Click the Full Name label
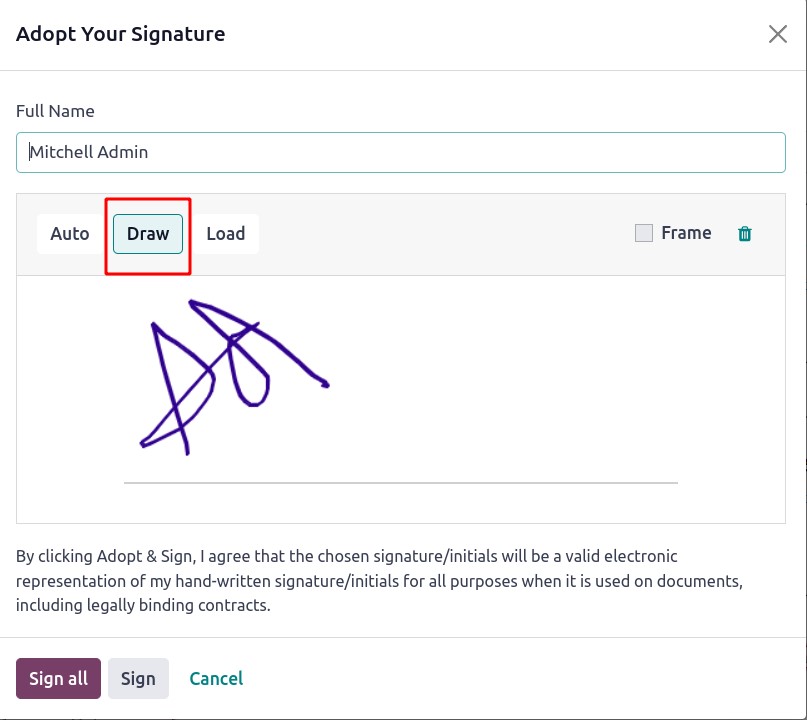The width and height of the screenshot is (807, 720). (55, 111)
